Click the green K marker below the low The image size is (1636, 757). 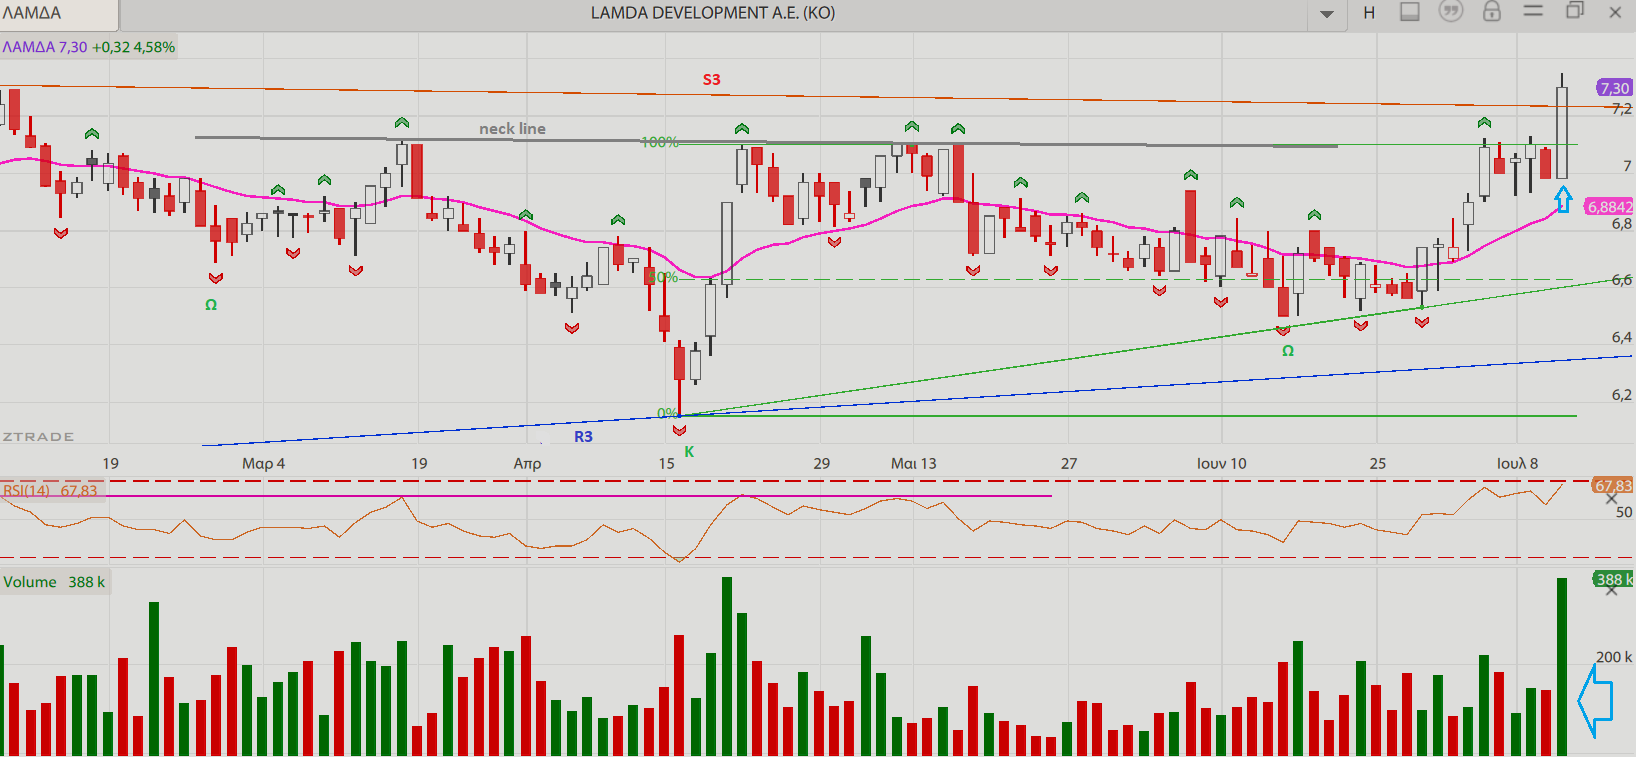pos(689,452)
